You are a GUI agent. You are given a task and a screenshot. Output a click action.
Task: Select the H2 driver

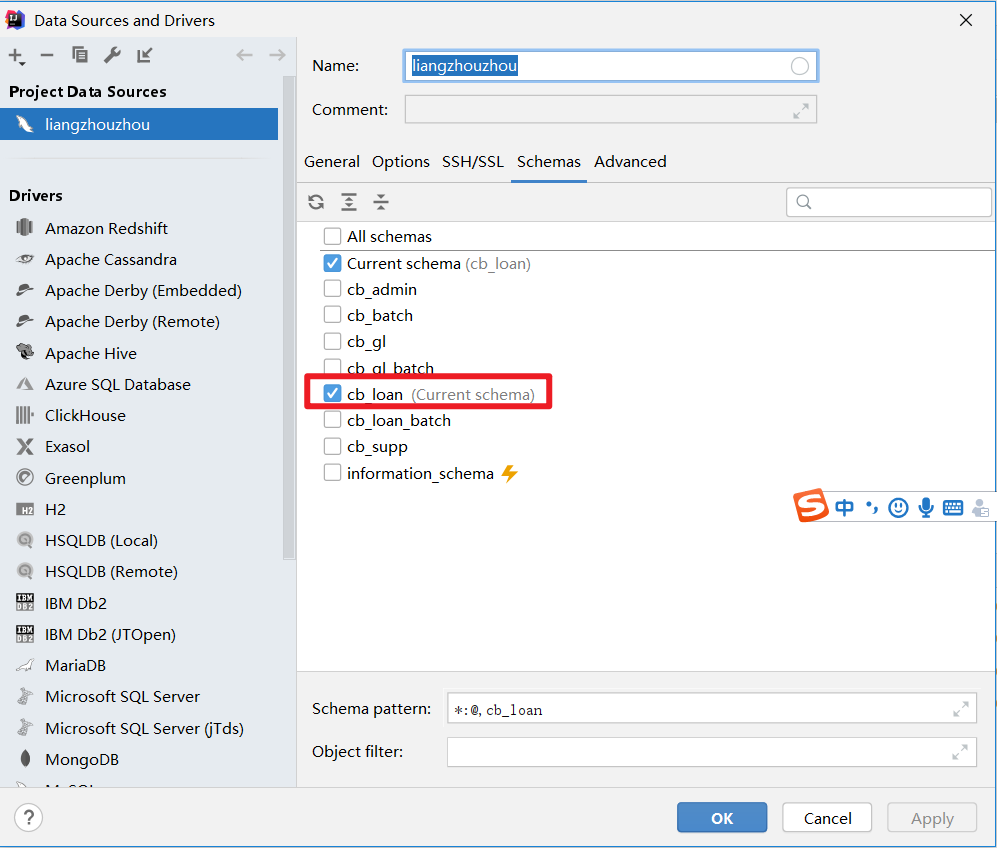55,510
